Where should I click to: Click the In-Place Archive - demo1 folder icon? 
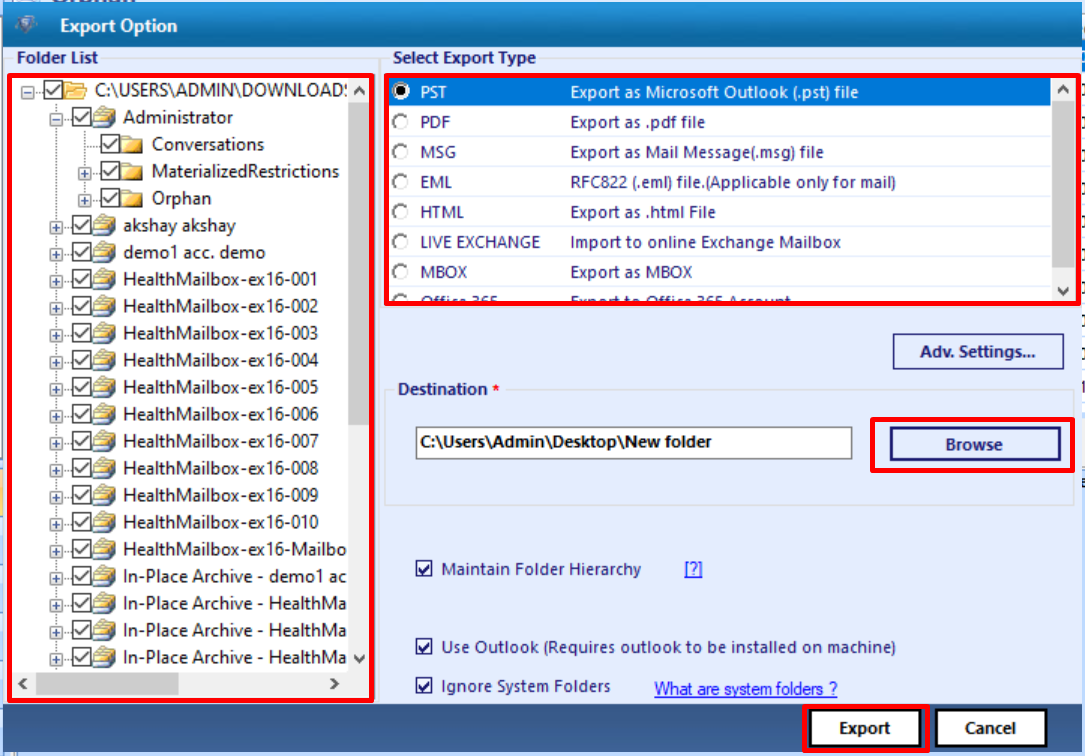pos(102,575)
